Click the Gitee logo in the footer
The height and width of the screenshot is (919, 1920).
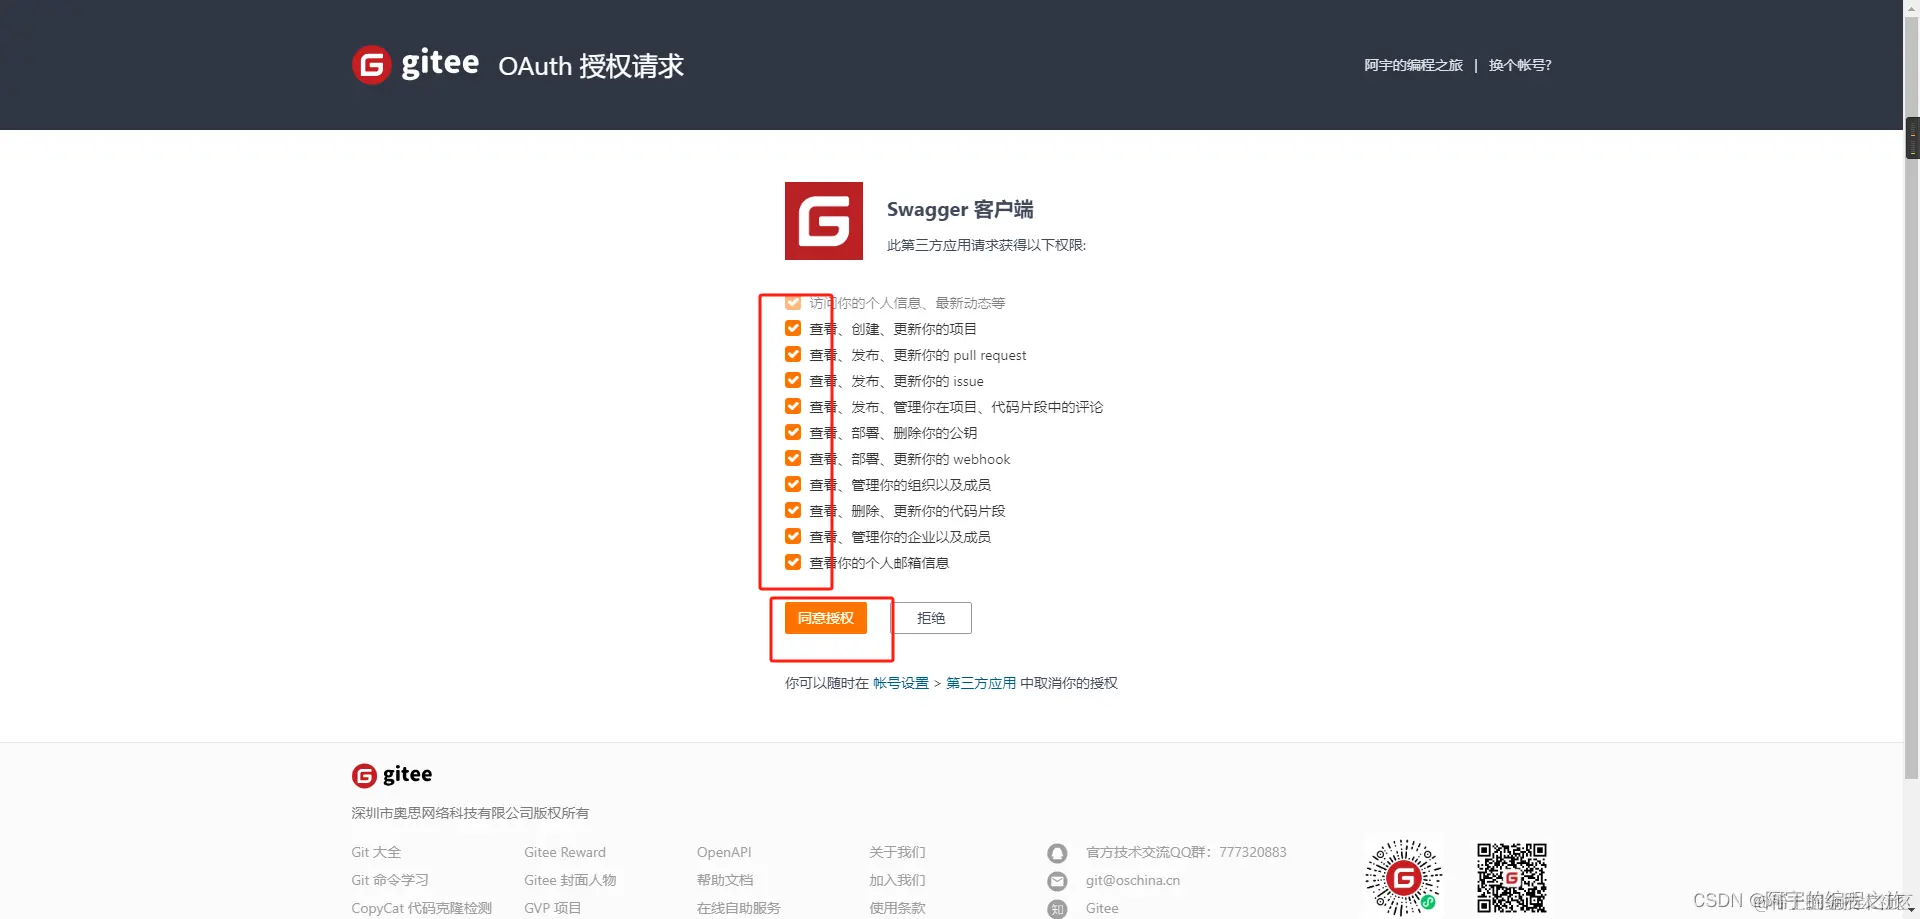392,775
